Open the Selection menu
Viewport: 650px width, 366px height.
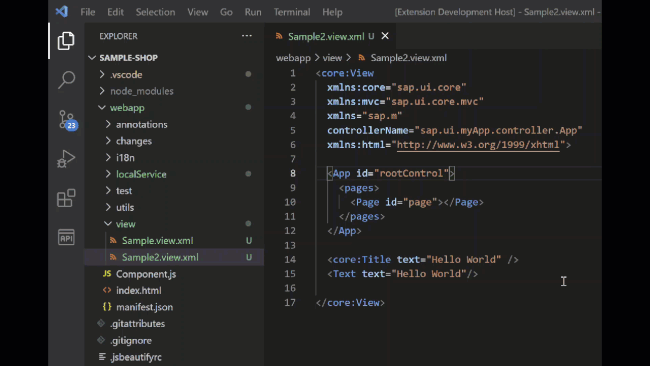click(x=155, y=12)
